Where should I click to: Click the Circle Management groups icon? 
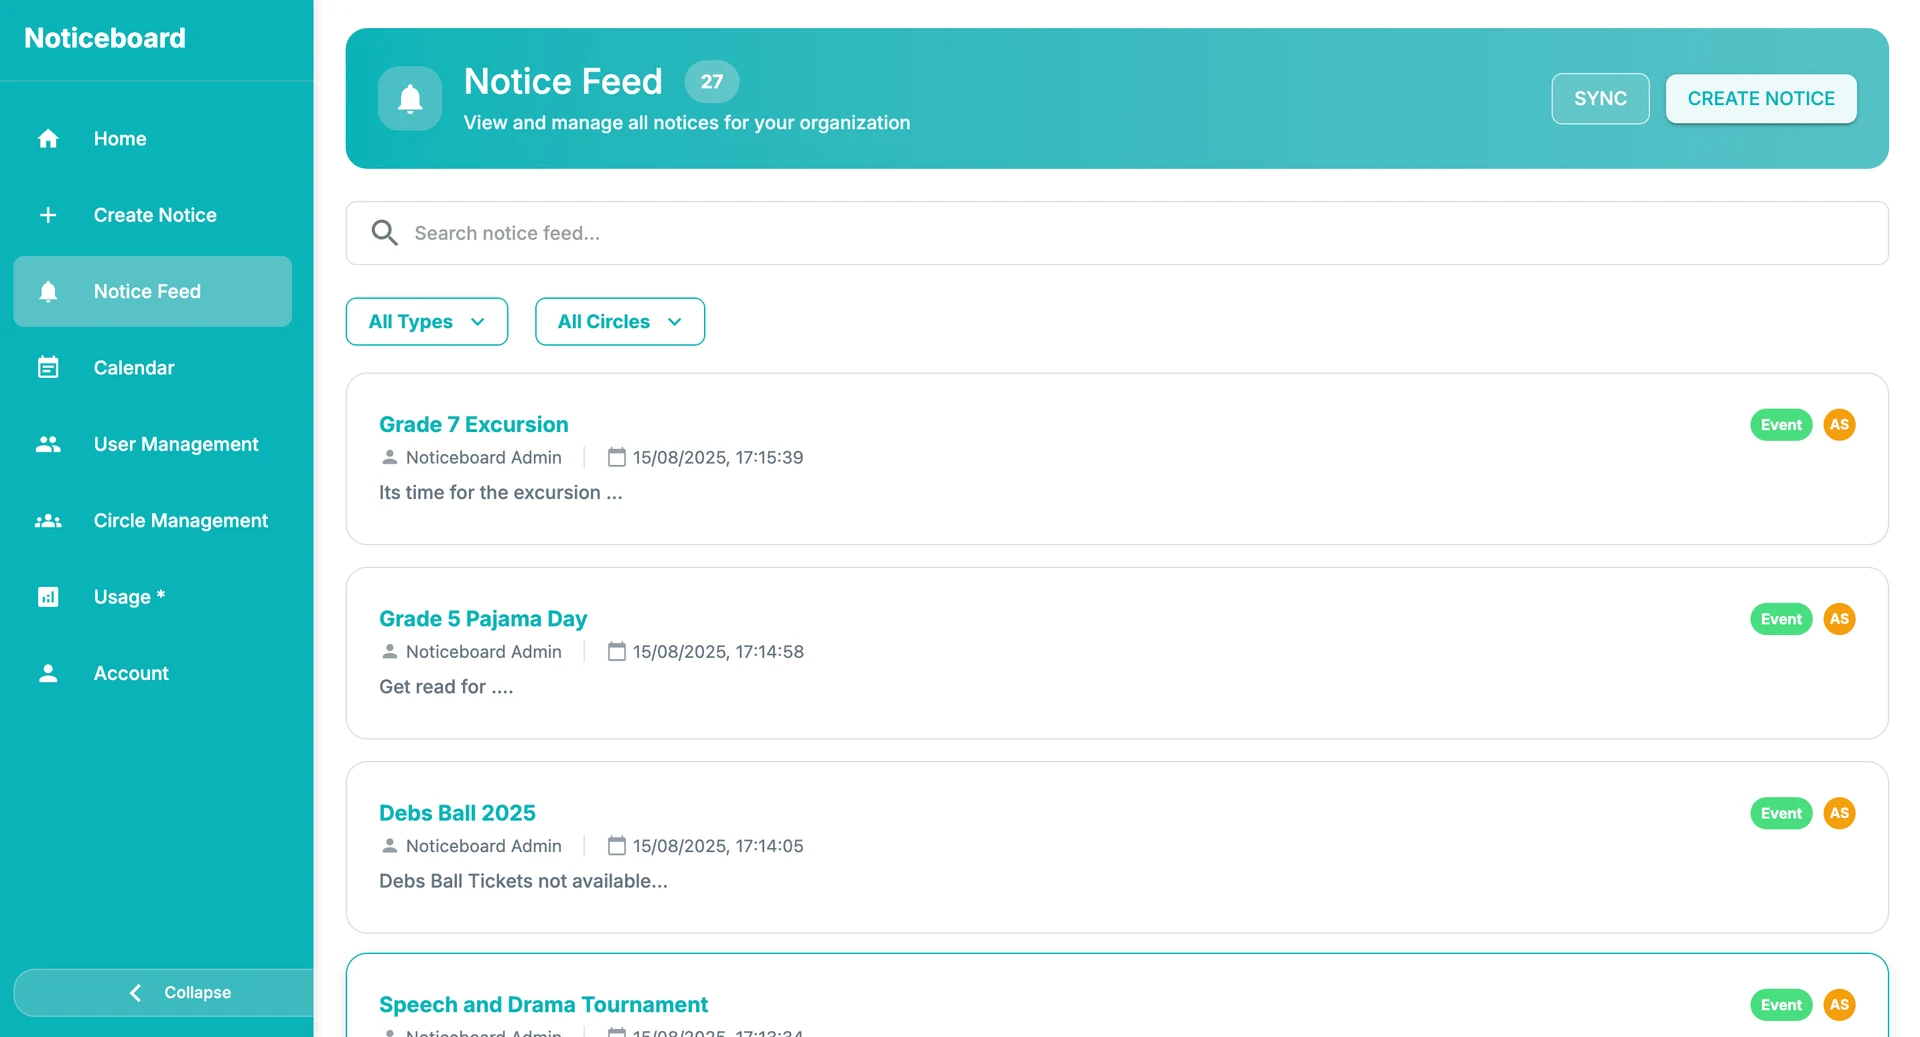pos(48,521)
